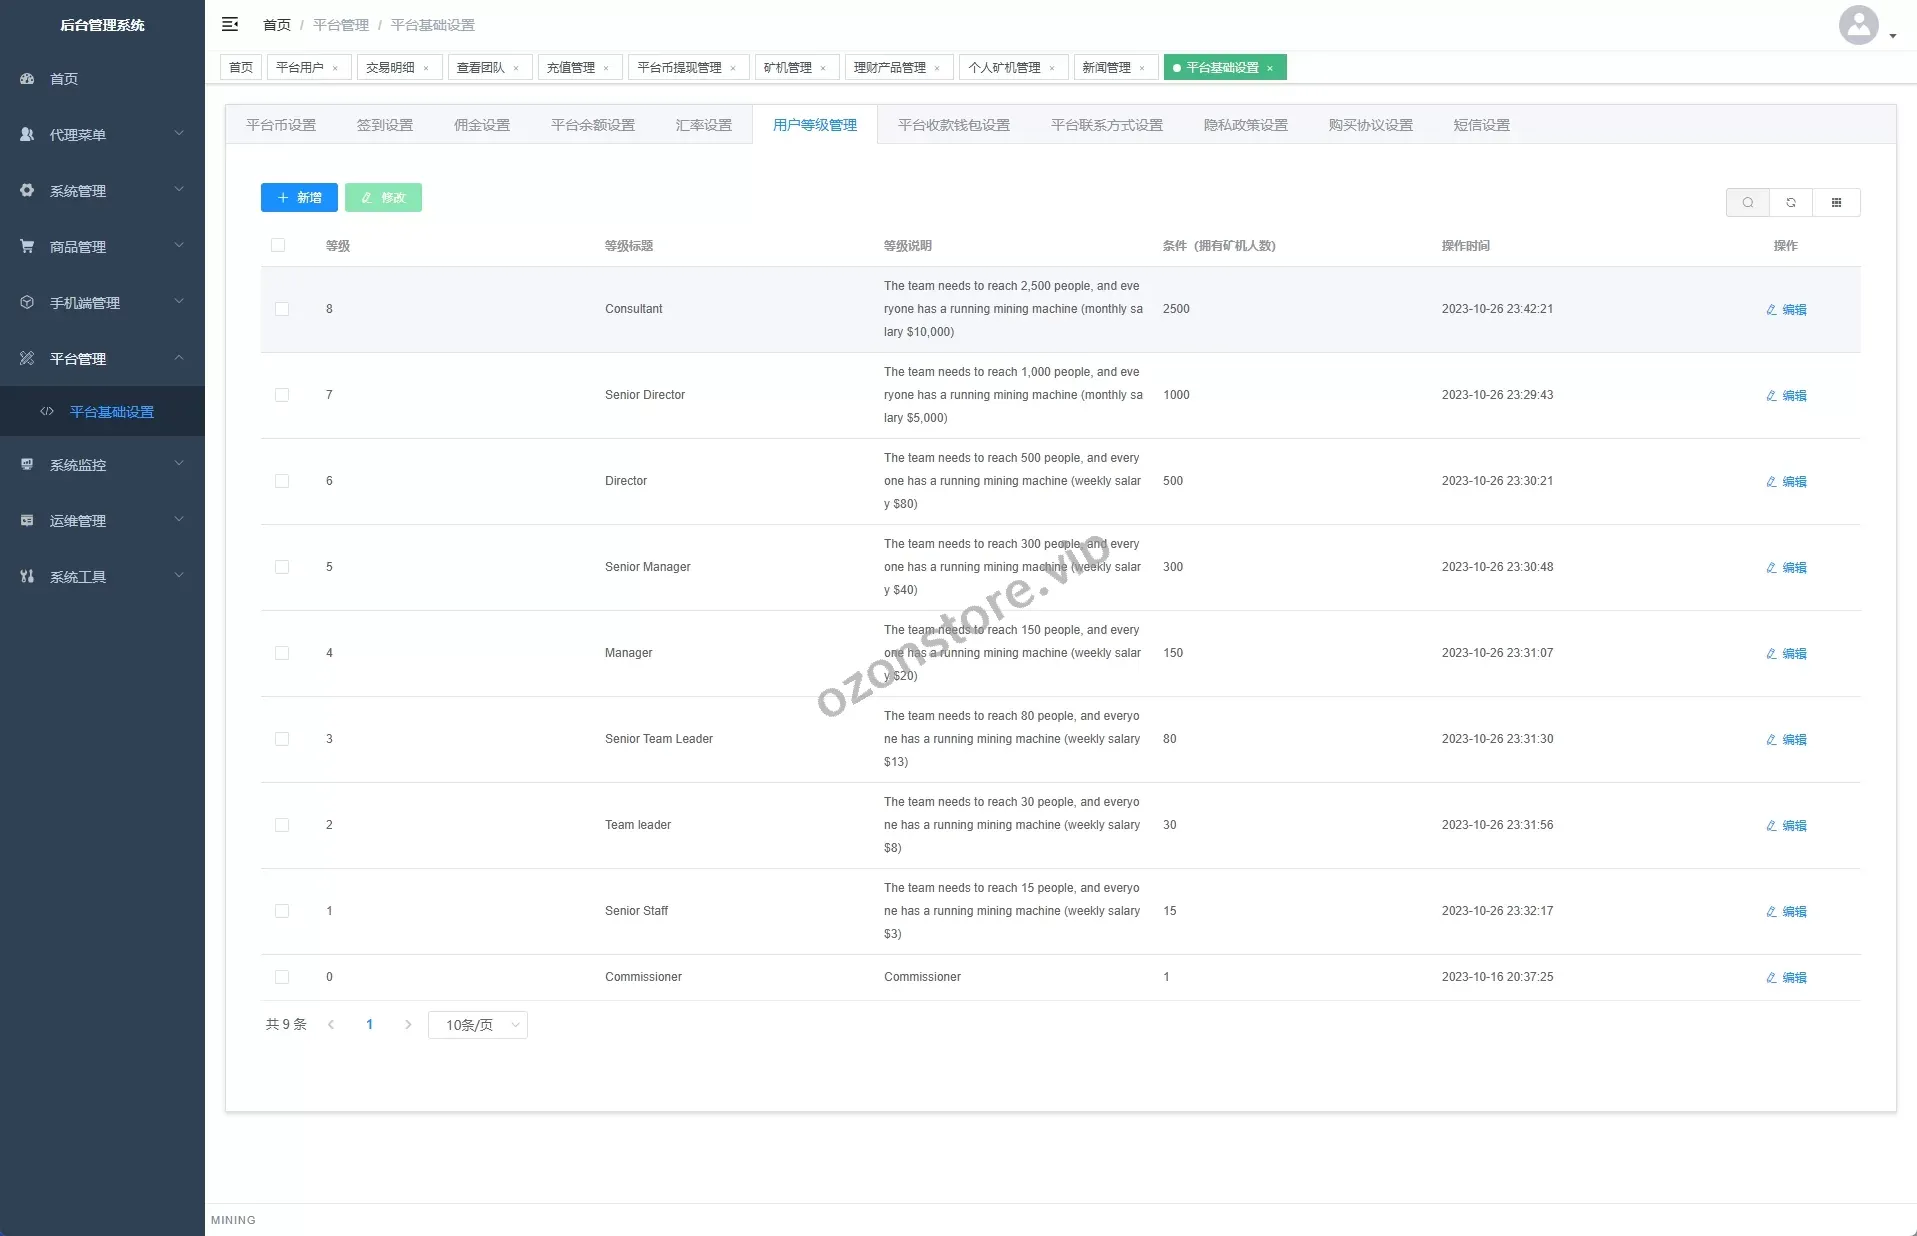Image resolution: width=1917 pixels, height=1236 pixels.
Task: Go to next page arrow in pagination
Action: click(x=408, y=1025)
